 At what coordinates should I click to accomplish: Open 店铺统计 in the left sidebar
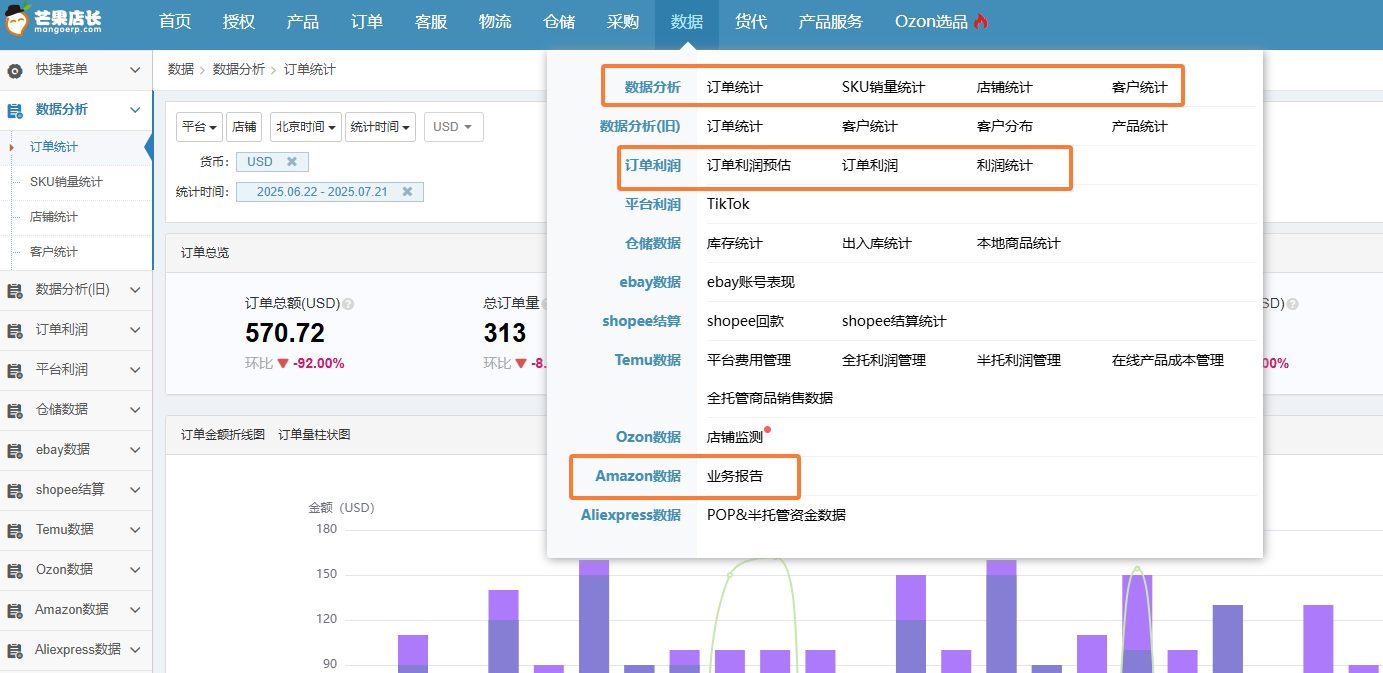point(54,217)
